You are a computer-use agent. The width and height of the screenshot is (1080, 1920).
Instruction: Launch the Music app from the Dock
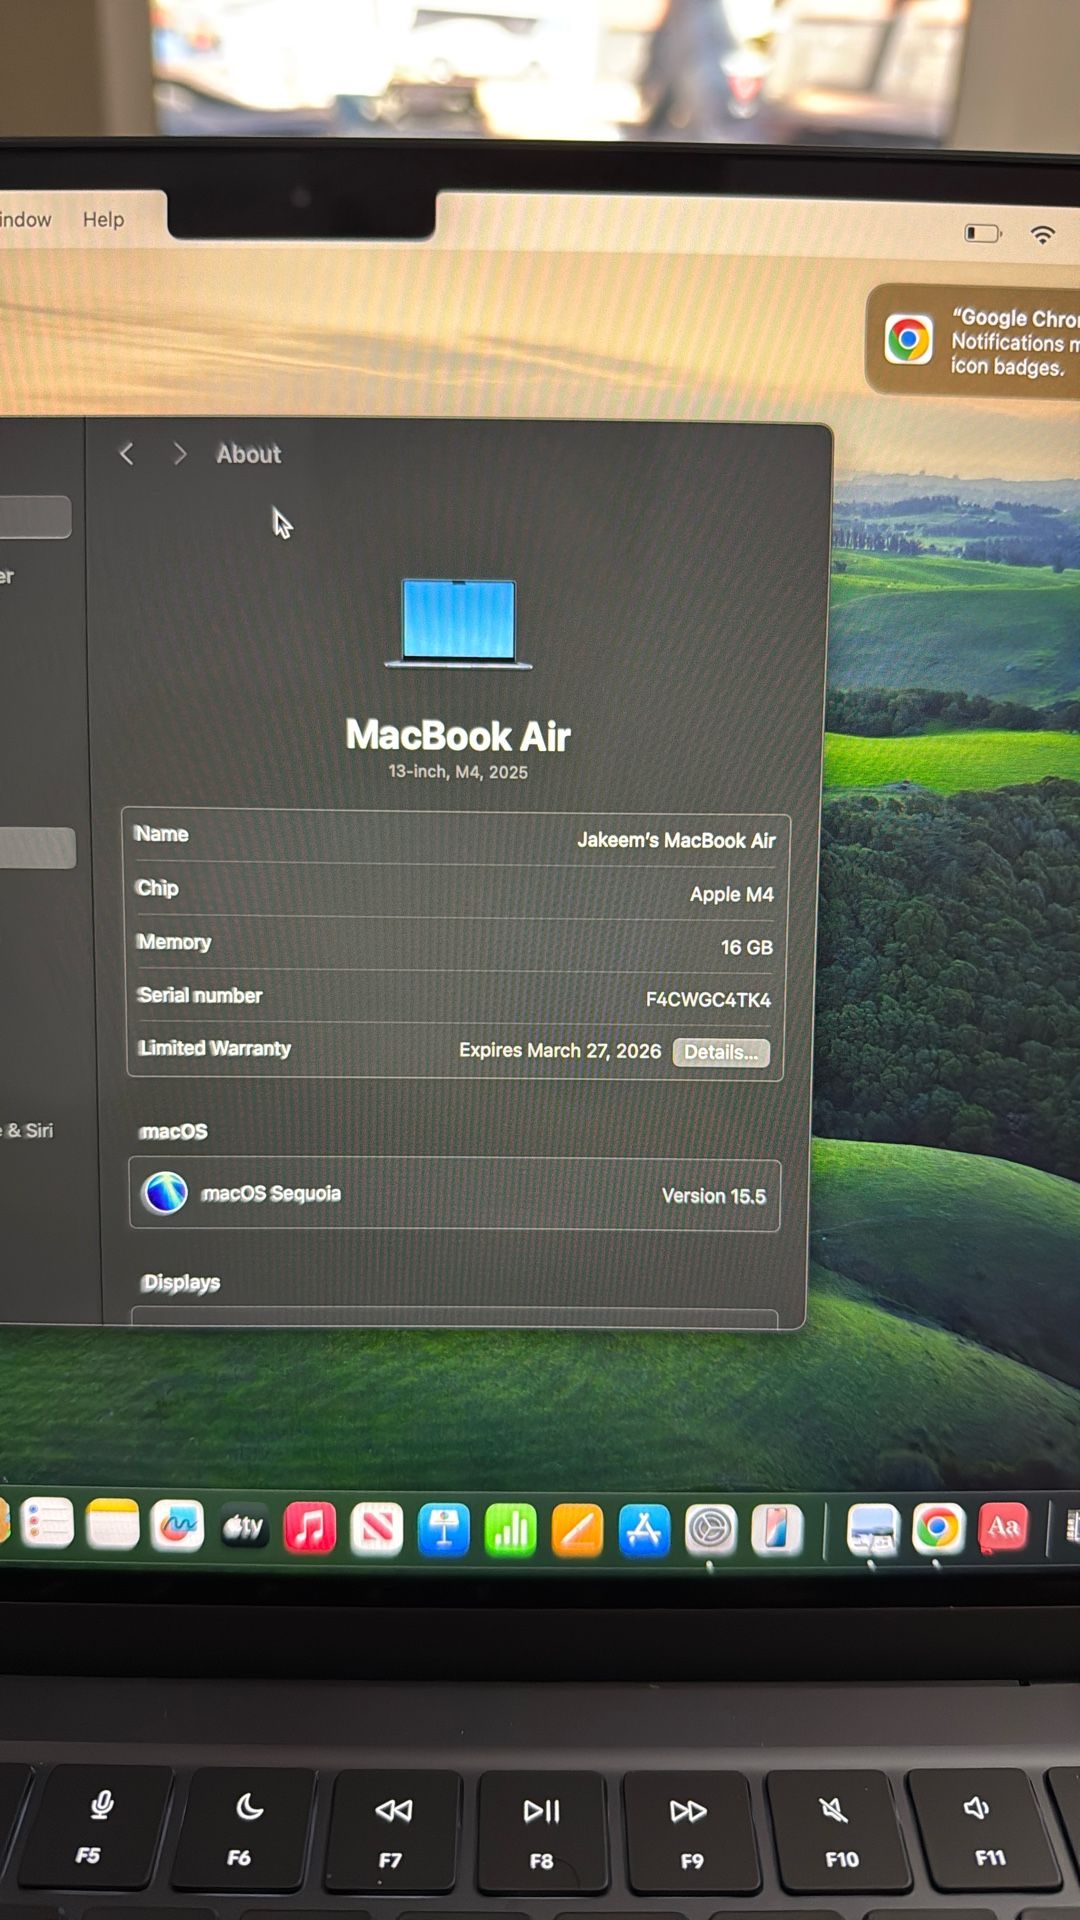click(x=310, y=1528)
